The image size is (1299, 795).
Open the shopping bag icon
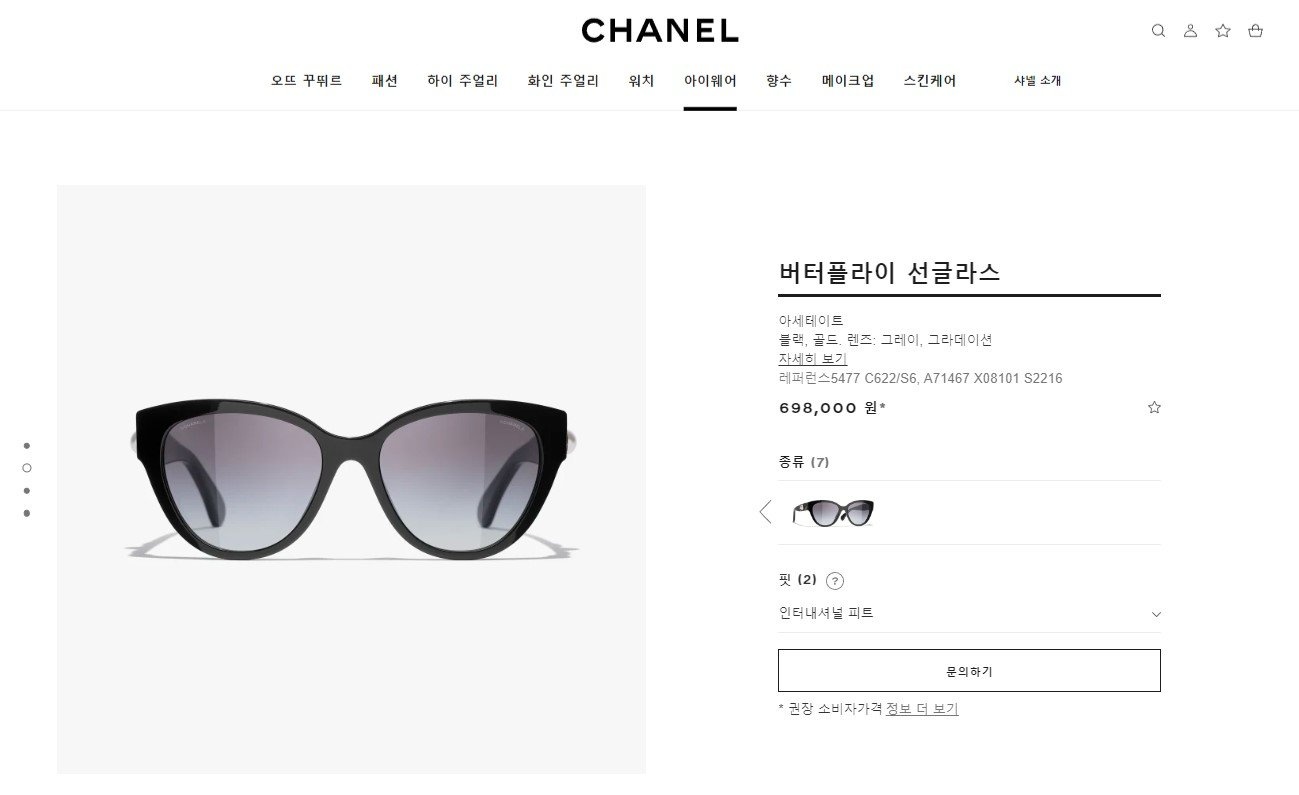pos(1255,31)
